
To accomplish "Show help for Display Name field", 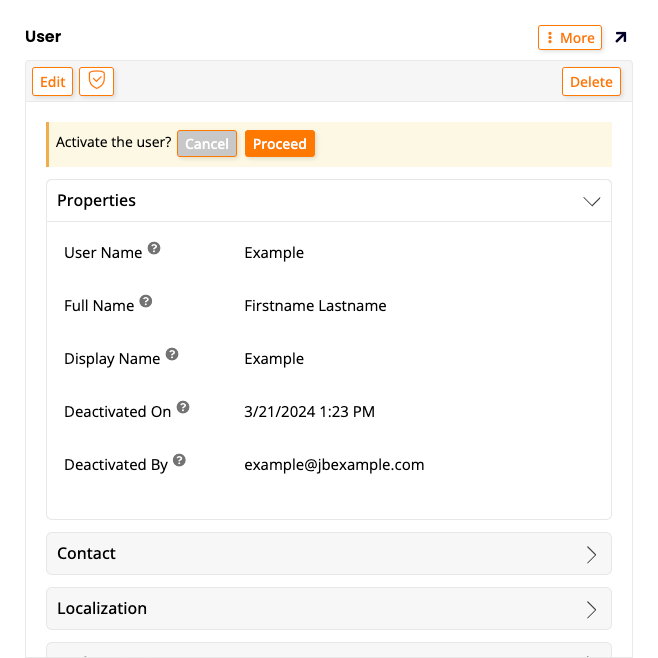I will [172, 354].
